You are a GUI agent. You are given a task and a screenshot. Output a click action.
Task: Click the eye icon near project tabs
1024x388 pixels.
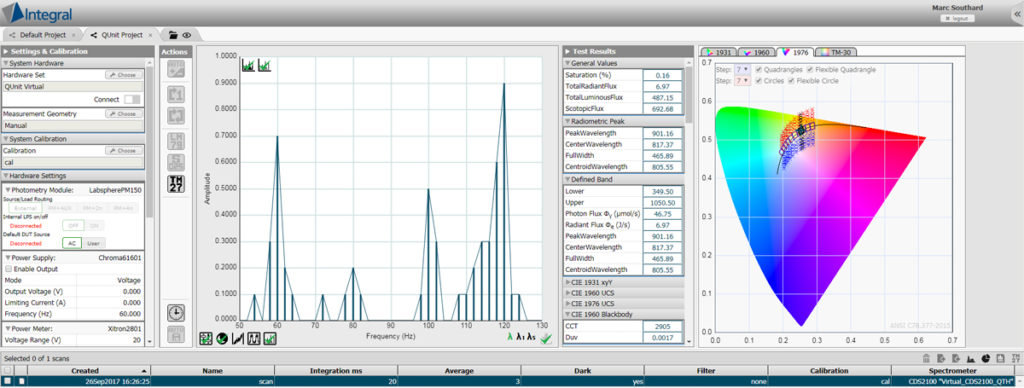click(x=186, y=35)
